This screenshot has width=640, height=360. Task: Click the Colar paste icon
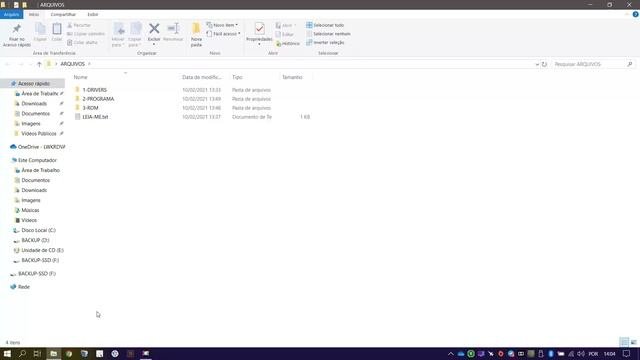[x=57, y=29]
